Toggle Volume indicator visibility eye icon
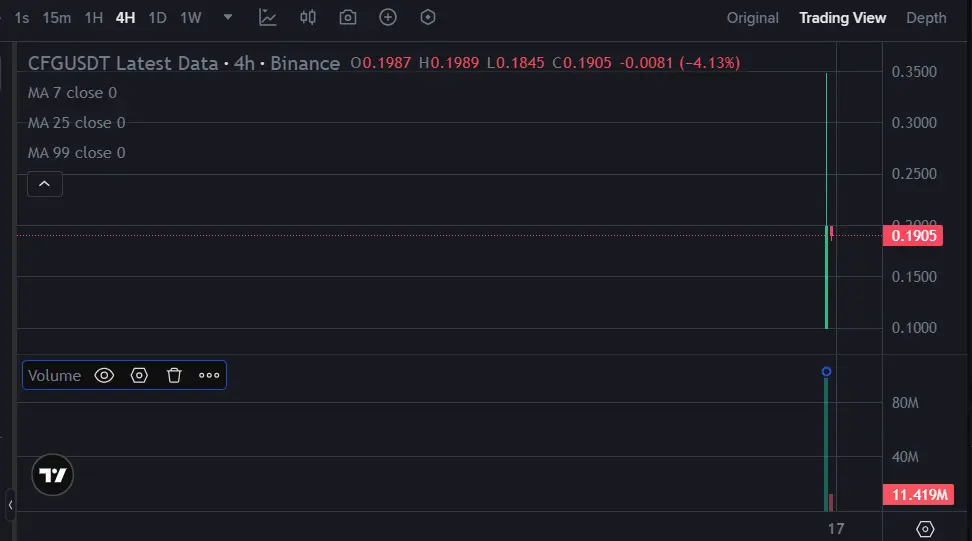This screenshot has width=972, height=541. 104,376
